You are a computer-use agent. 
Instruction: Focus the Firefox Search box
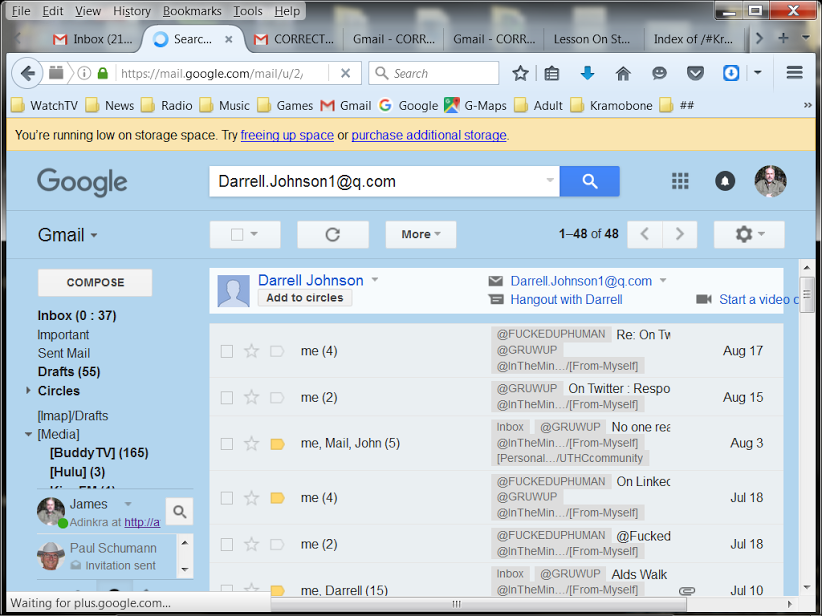434,73
